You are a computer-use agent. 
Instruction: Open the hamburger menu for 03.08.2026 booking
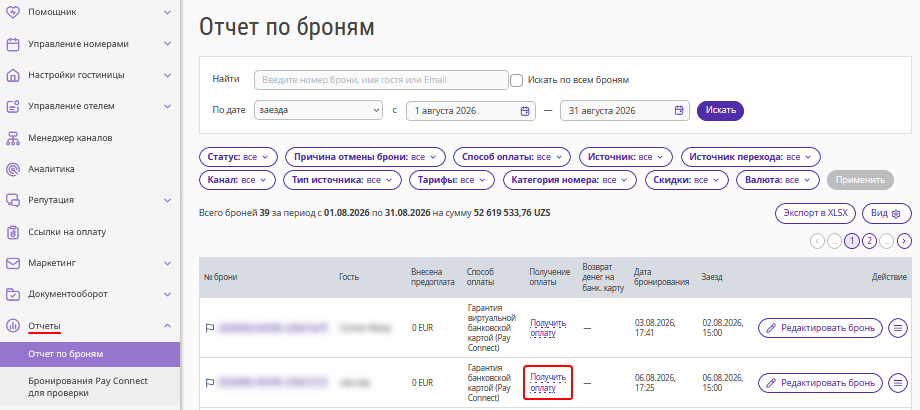(x=897, y=328)
